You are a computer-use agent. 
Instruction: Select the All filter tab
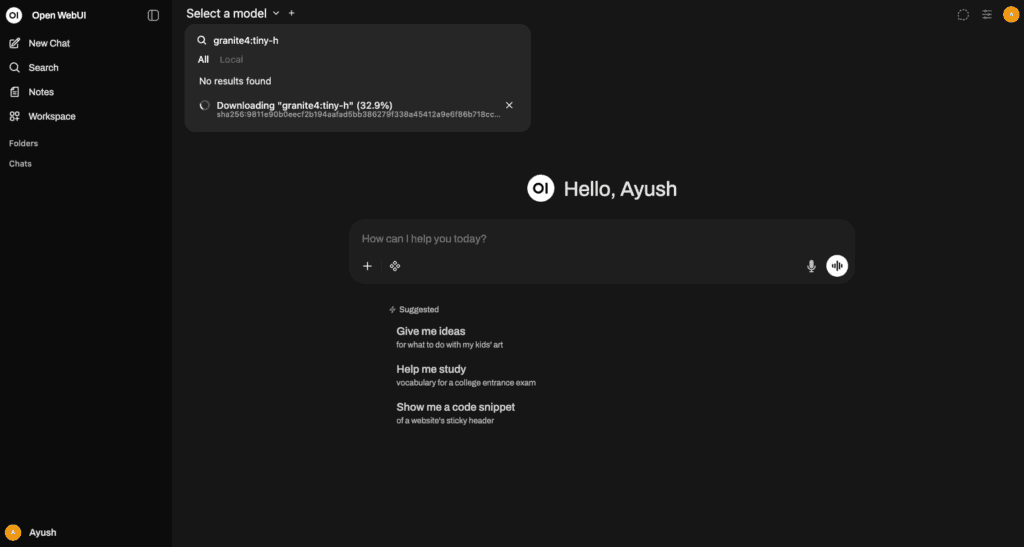tap(203, 60)
